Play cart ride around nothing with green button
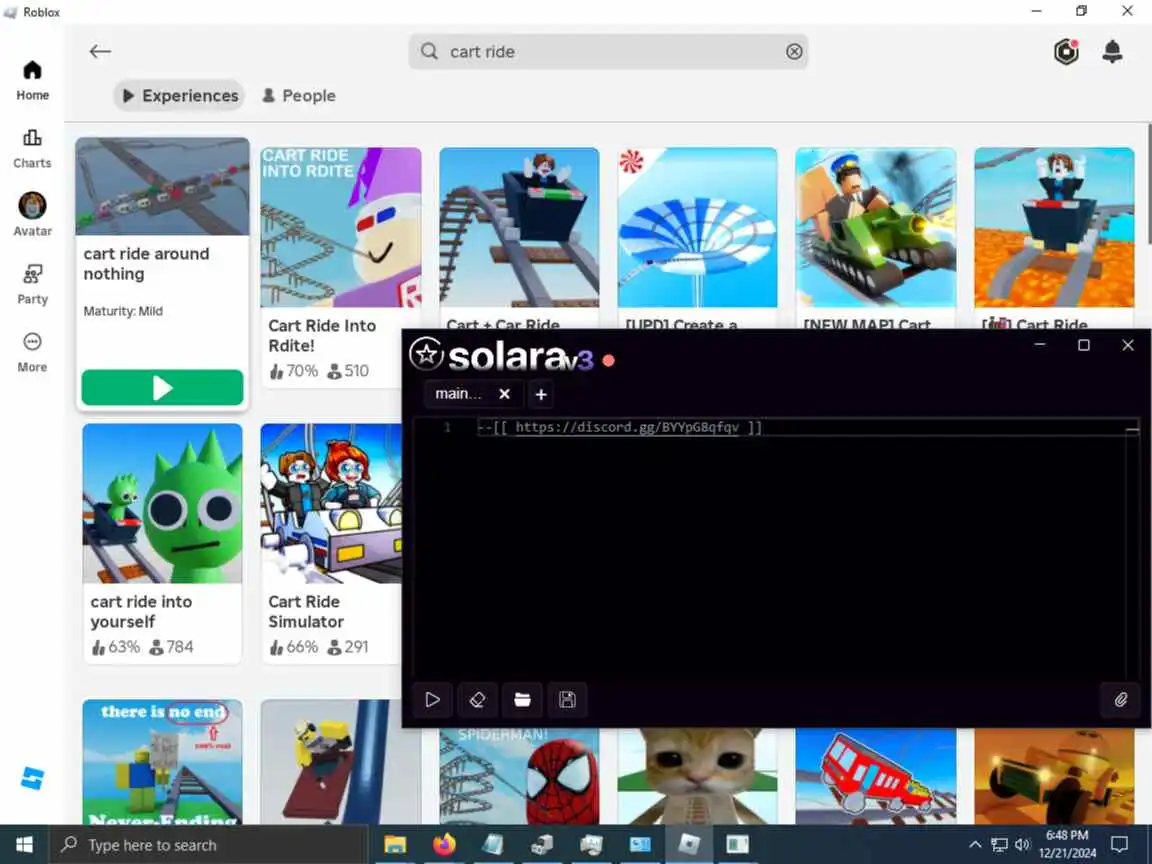1152x864 pixels. (x=162, y=387)
